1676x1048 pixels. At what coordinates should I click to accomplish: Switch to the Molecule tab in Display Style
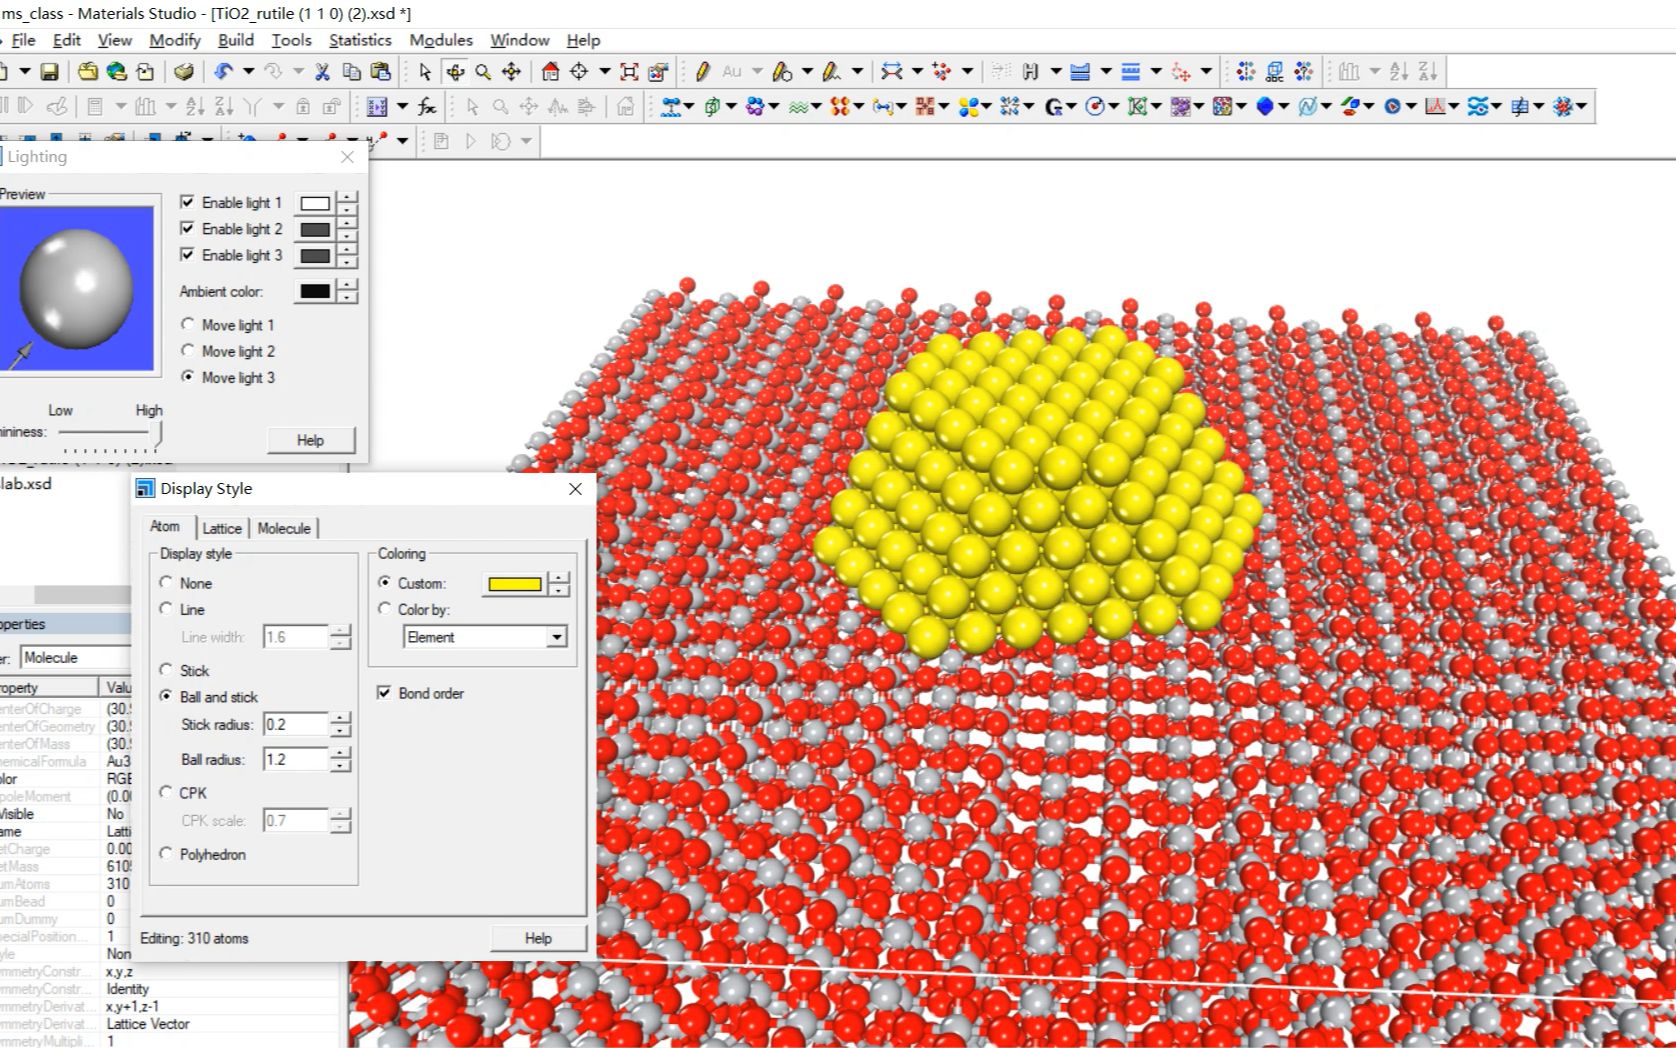tap(284, 528)
